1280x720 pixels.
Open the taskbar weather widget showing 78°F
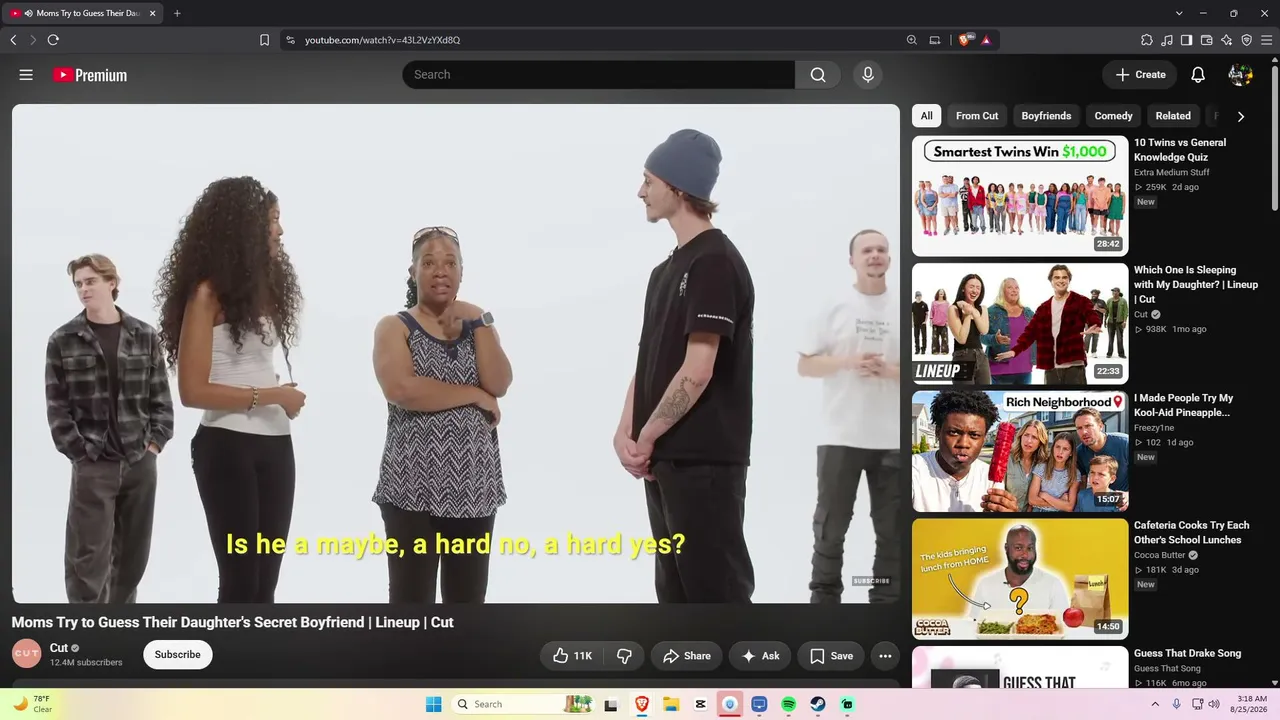point(32,704)
